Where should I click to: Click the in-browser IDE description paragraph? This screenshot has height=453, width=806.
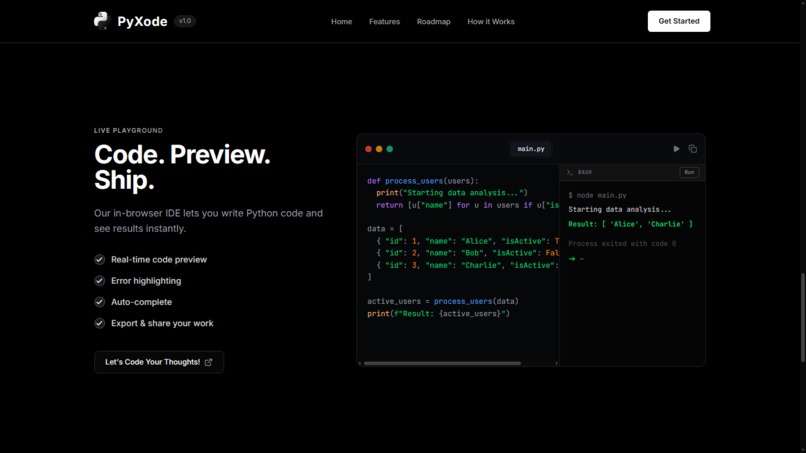pos(208,221)
